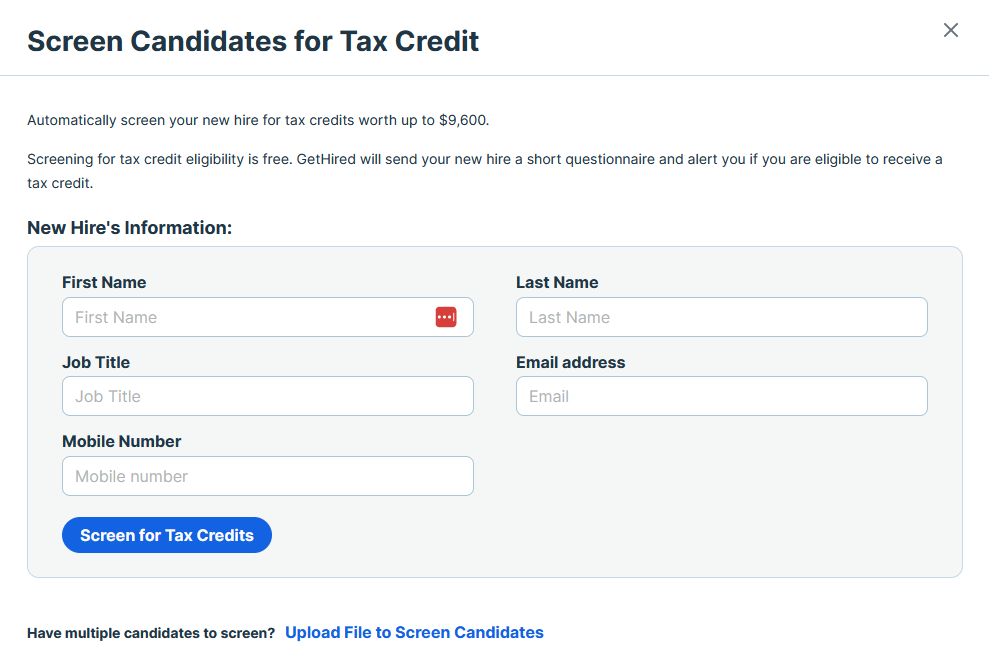Click the Email address input box
This screenshot has width=989, height=665.
[721, 396]
